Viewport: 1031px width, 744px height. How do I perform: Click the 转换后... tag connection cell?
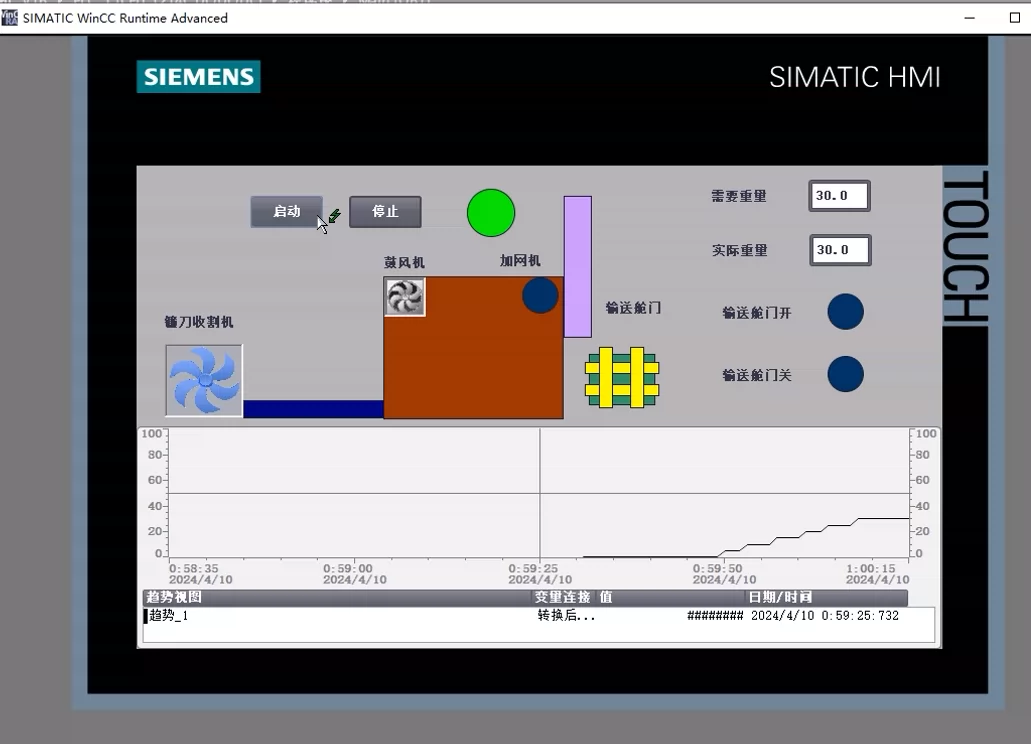click(566, 616)
